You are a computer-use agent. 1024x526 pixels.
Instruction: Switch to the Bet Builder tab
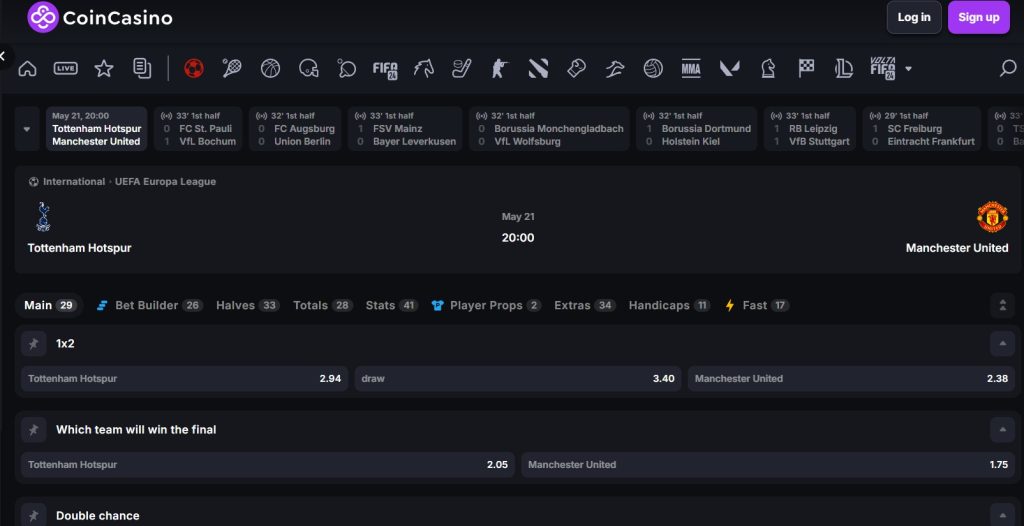150,305
